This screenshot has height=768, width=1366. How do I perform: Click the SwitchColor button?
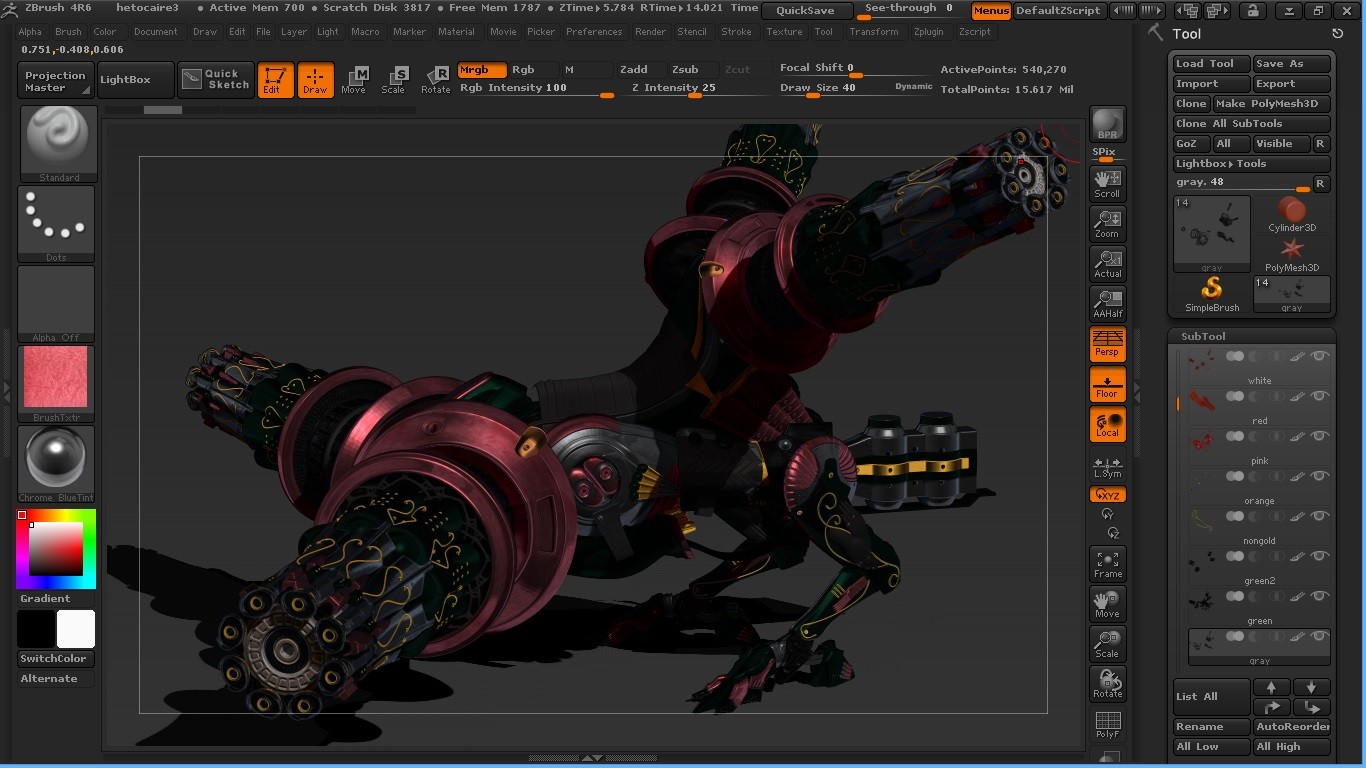tap(56, 659)
